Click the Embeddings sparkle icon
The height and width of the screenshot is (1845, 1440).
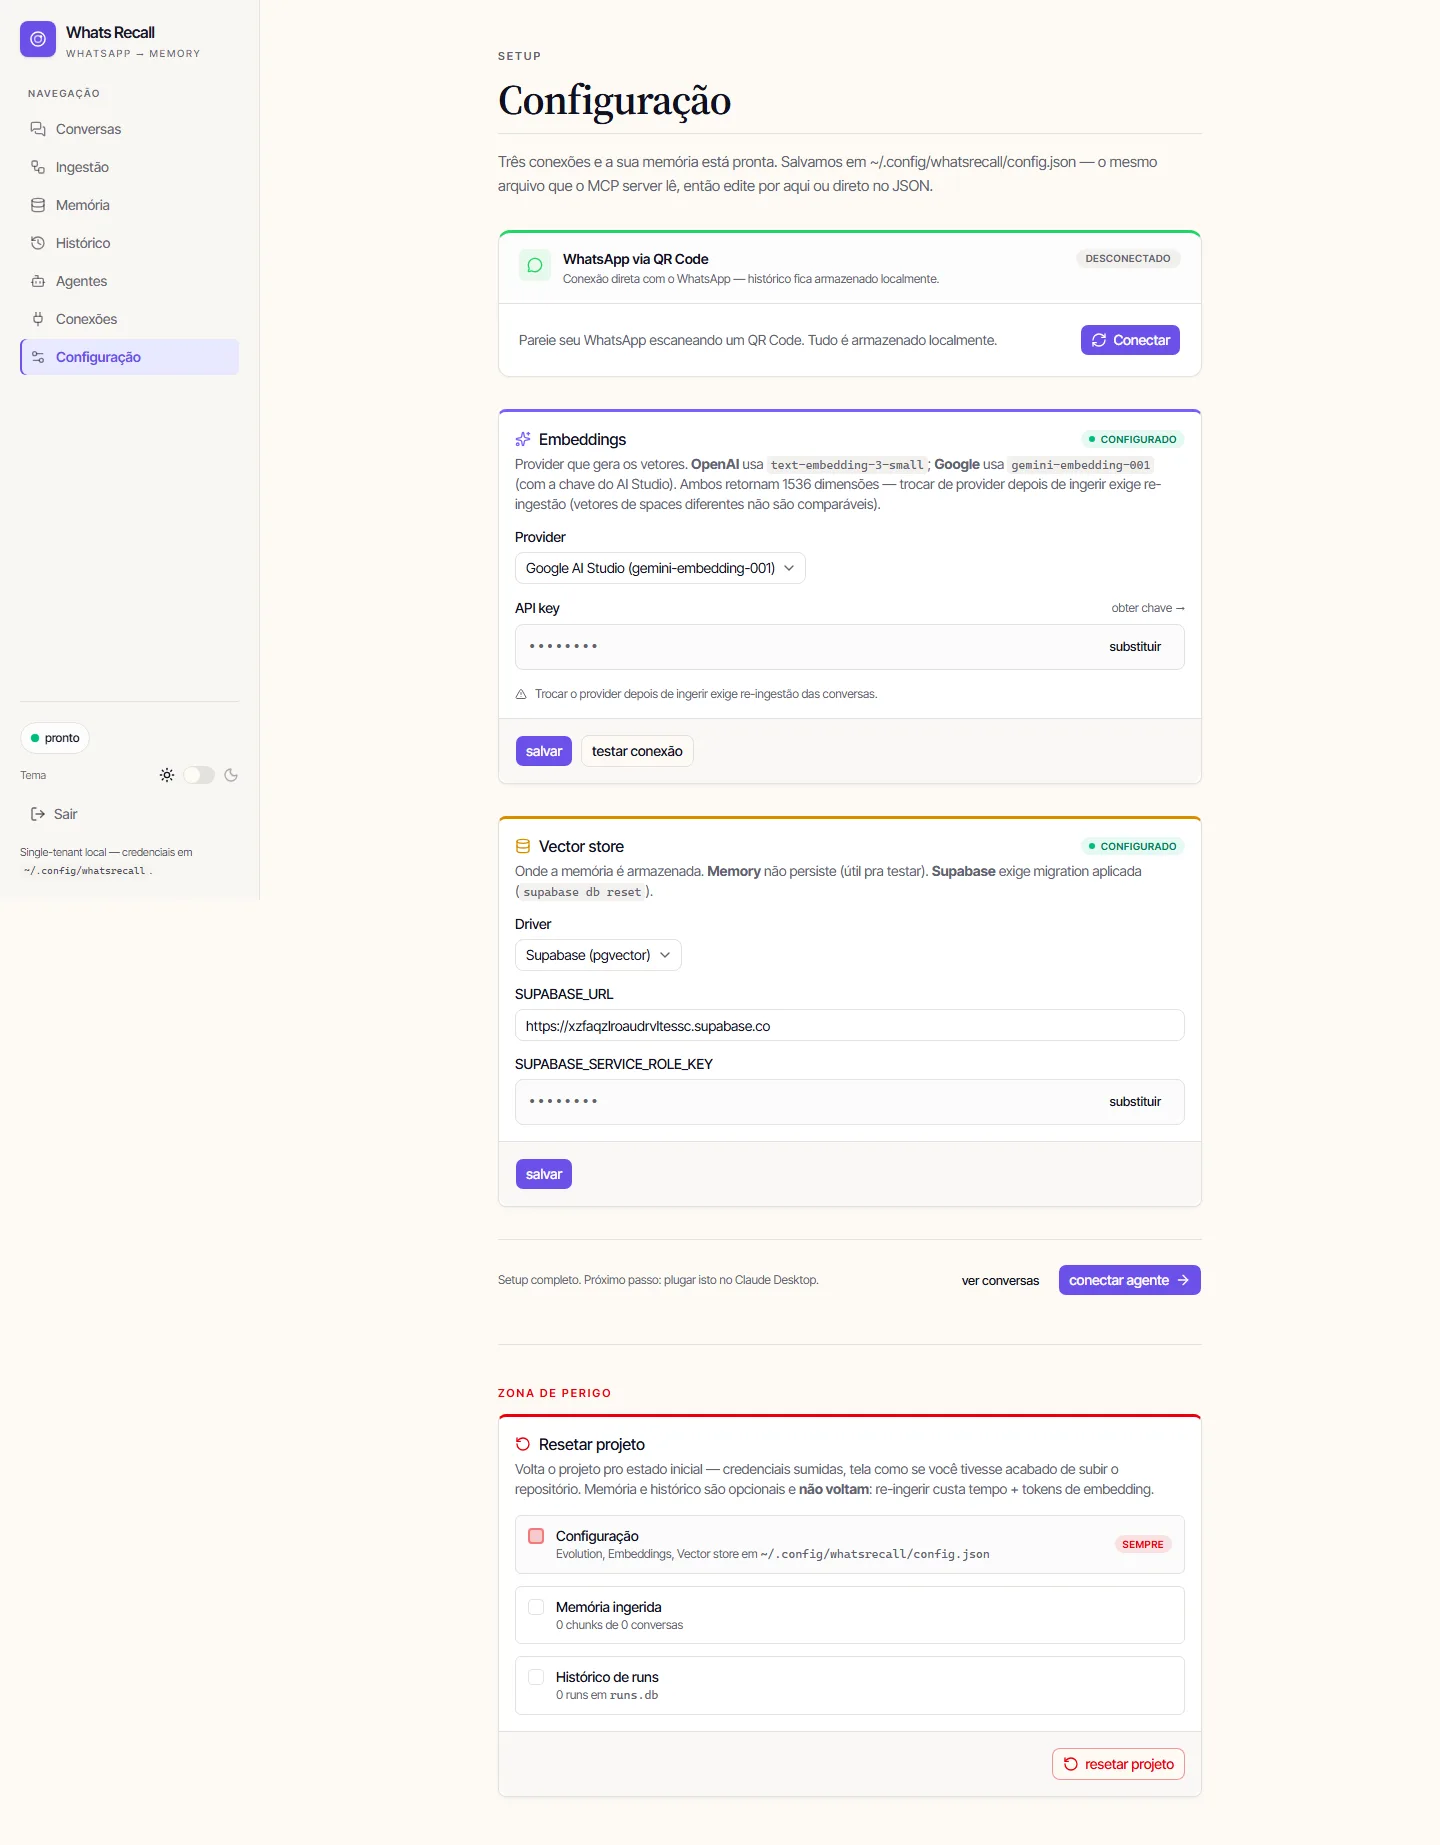[523, 439]
